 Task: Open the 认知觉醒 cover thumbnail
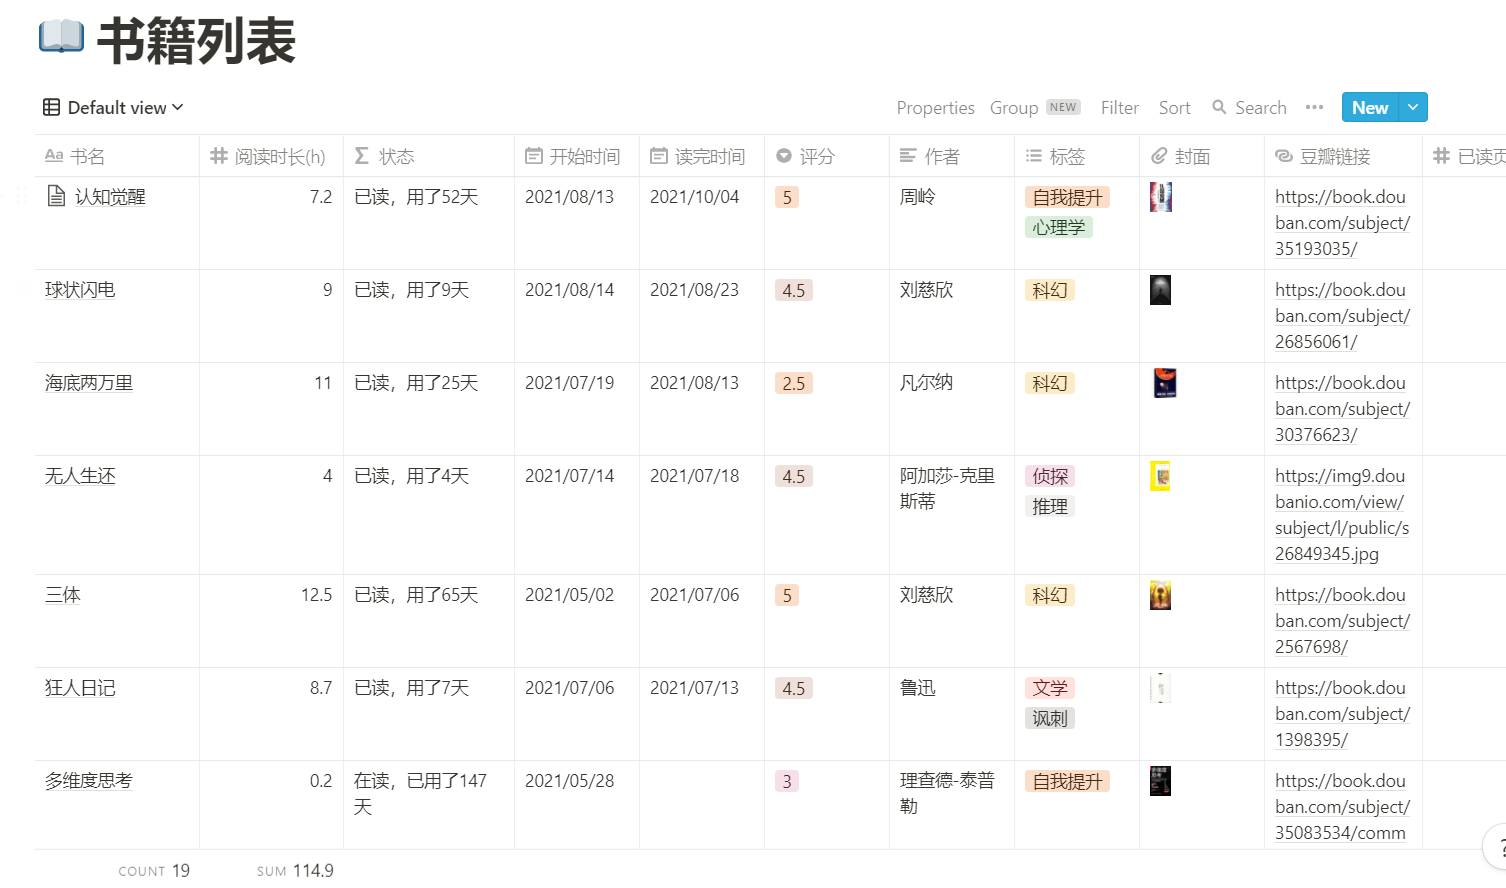[1160, 197]
